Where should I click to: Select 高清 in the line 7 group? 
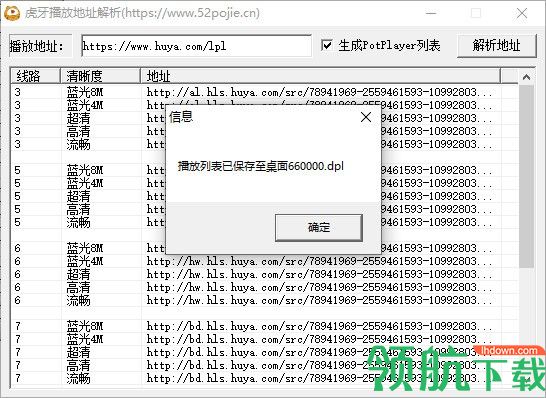[x=78, y=365]
